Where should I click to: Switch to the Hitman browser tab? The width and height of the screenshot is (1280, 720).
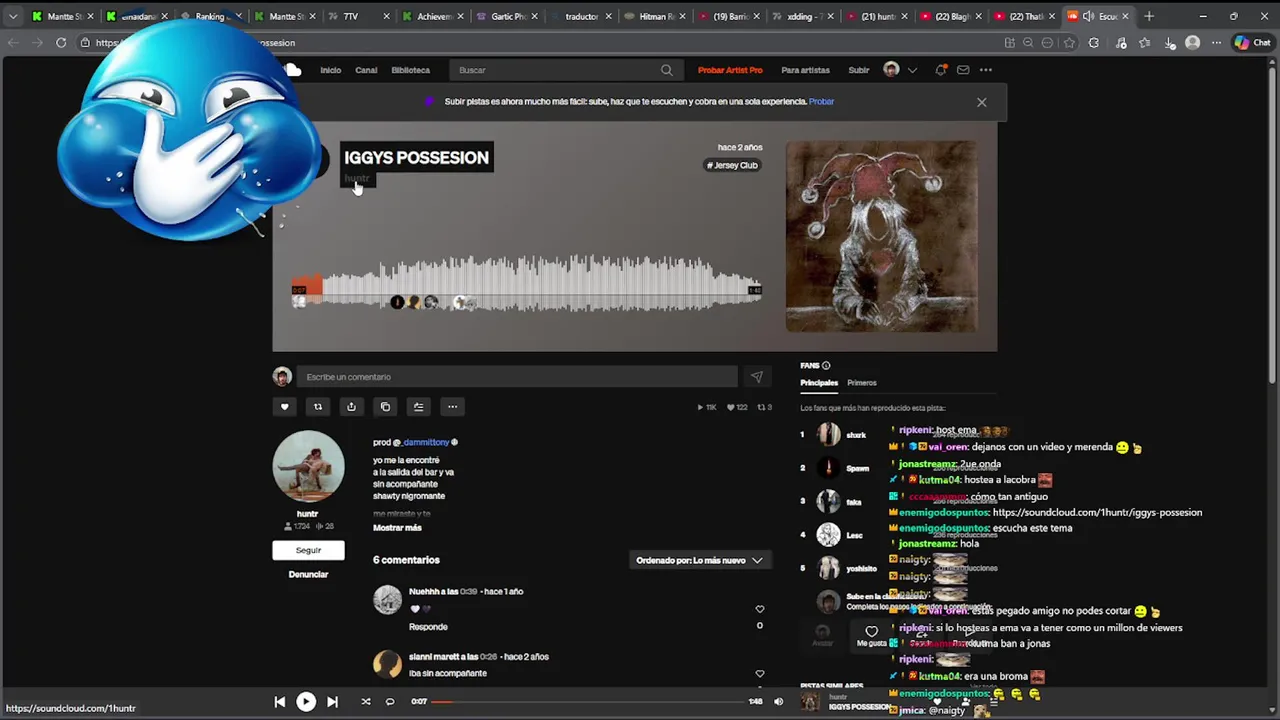pyautogui.click(x=655, y=16)
